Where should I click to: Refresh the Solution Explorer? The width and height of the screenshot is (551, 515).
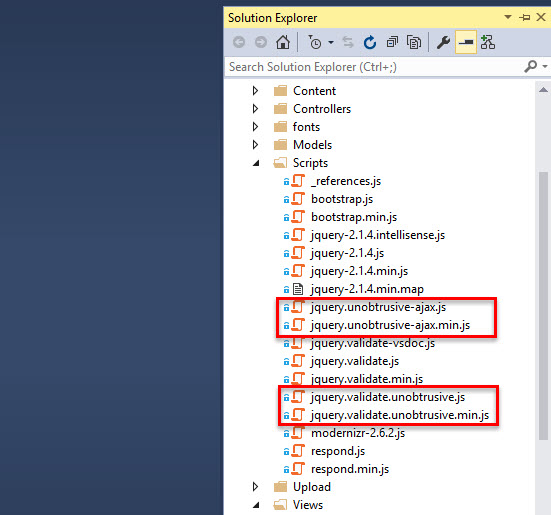pyautogui.click(x=370, y=43)
